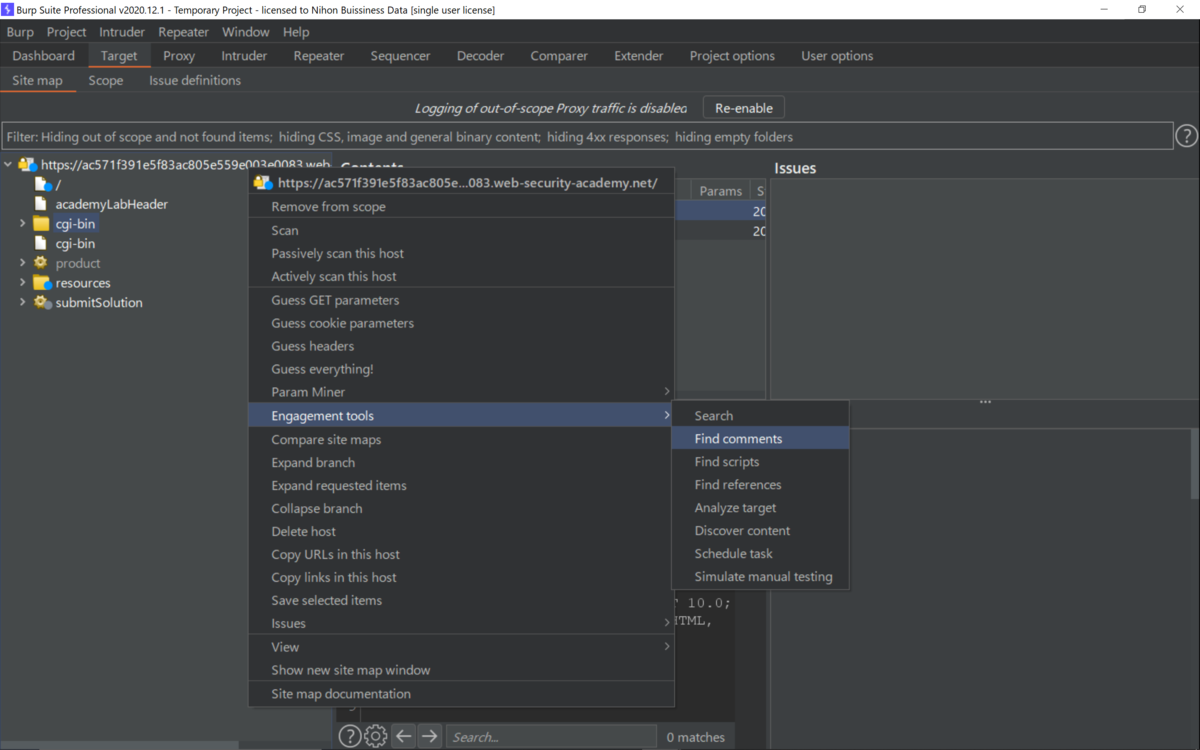Open search settings gear icon
Screen dimensions: 1200x750
[375, 736]
